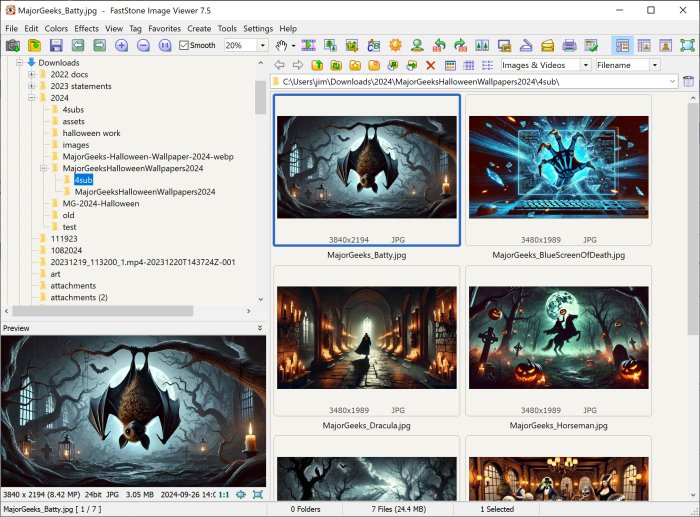Click the favorites star folder icon
This screenshot has height=517, width=700.
pos(355,65)
